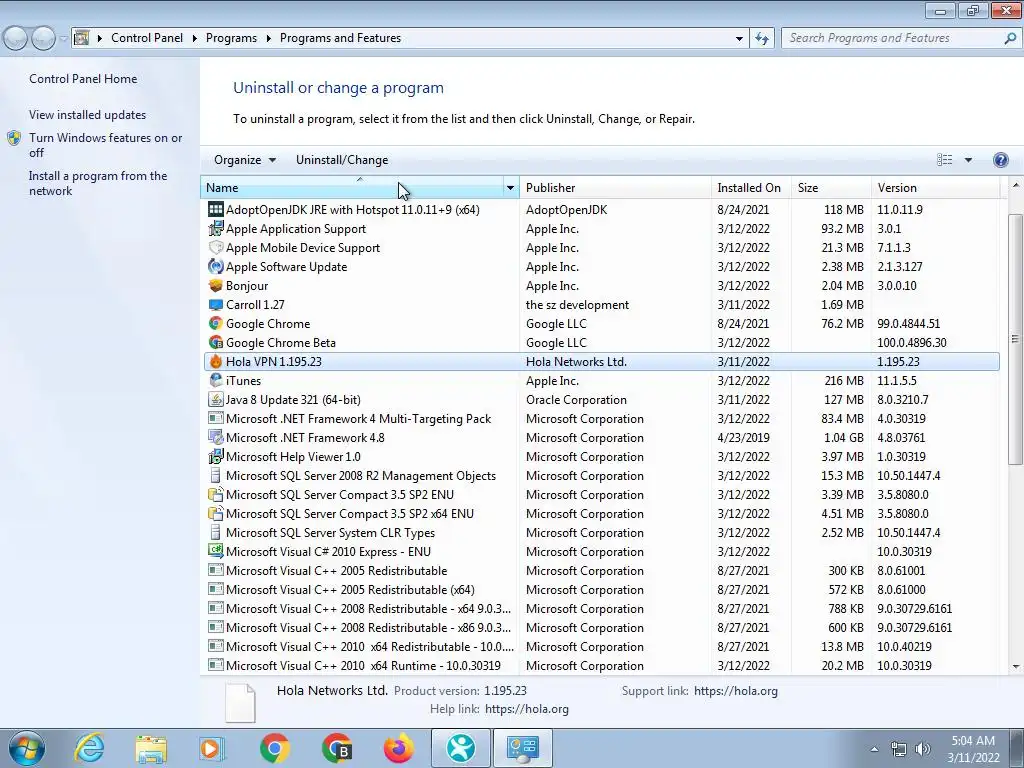The image size is (1024, 768).
Task: Click the Uninstall/Change button
Action: pos(342,160)
